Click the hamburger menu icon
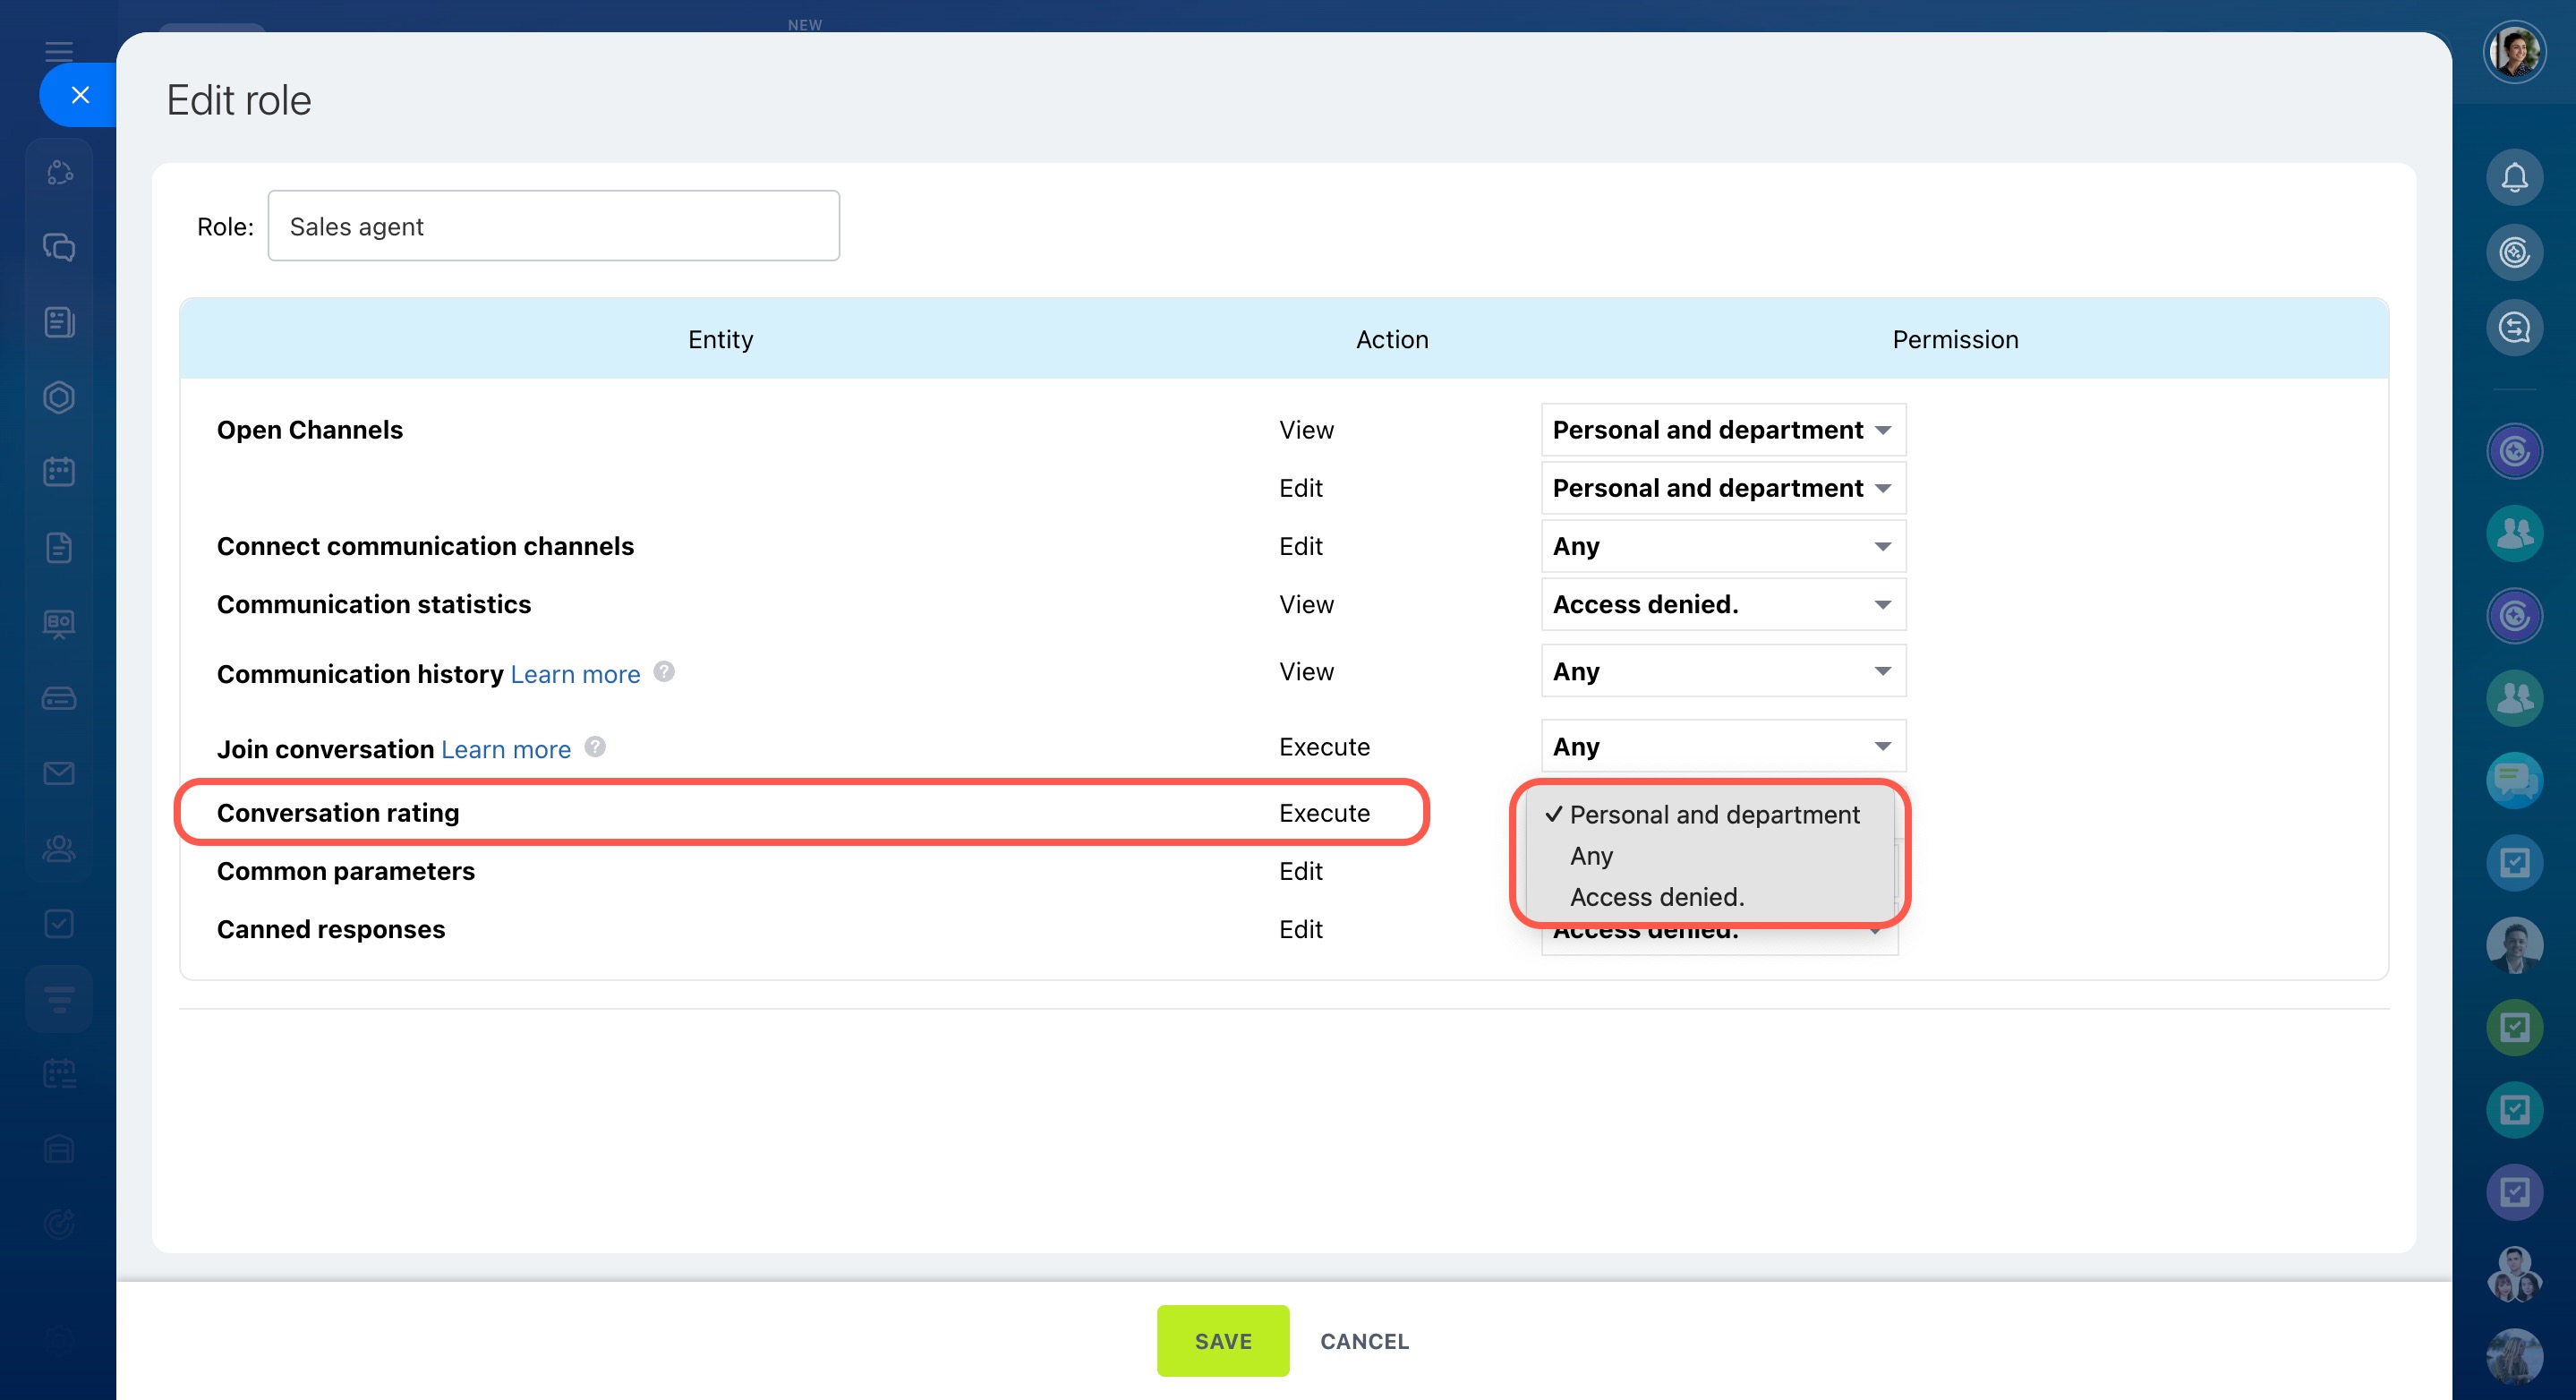 [x=59, y=52]
